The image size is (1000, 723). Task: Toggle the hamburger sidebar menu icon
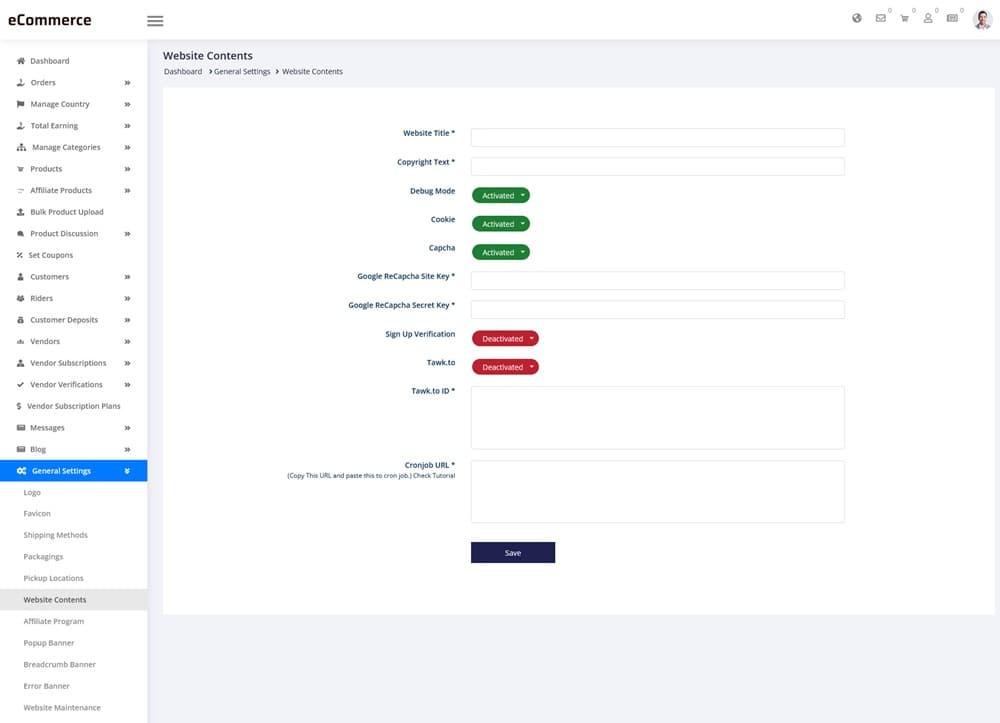click(x=155, y=21)
